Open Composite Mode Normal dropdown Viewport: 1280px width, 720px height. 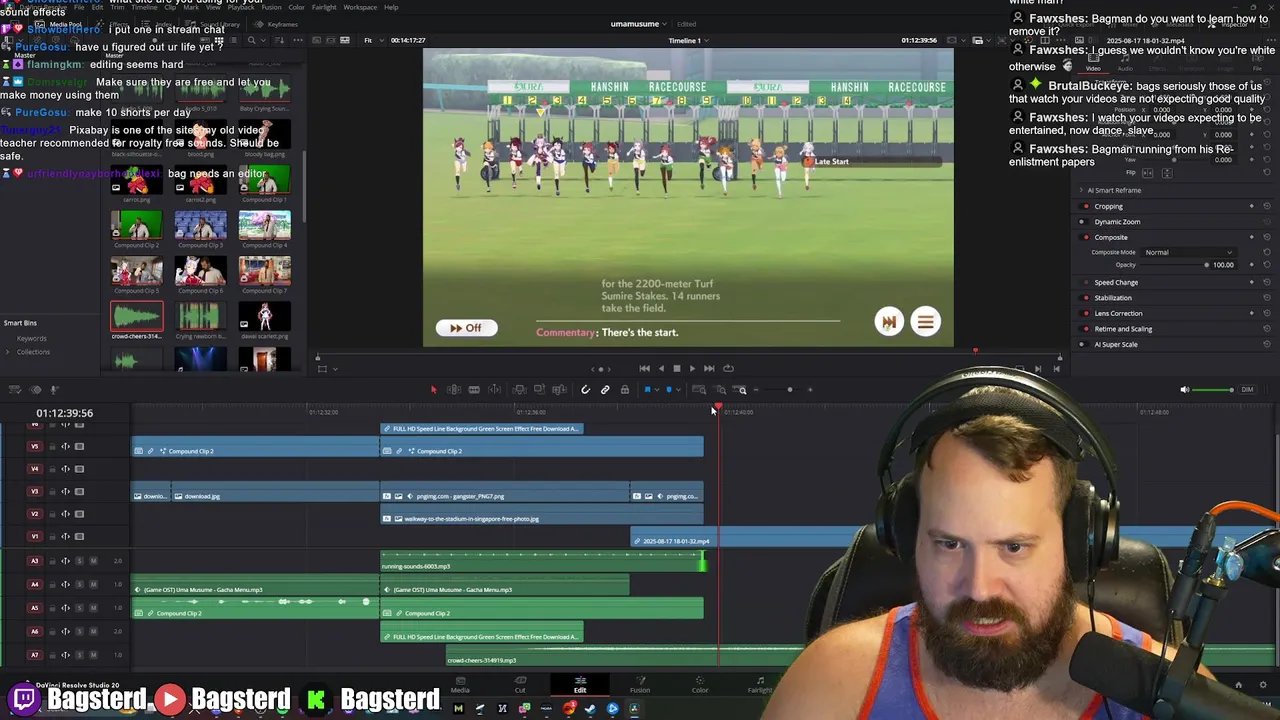[1189, 252]
